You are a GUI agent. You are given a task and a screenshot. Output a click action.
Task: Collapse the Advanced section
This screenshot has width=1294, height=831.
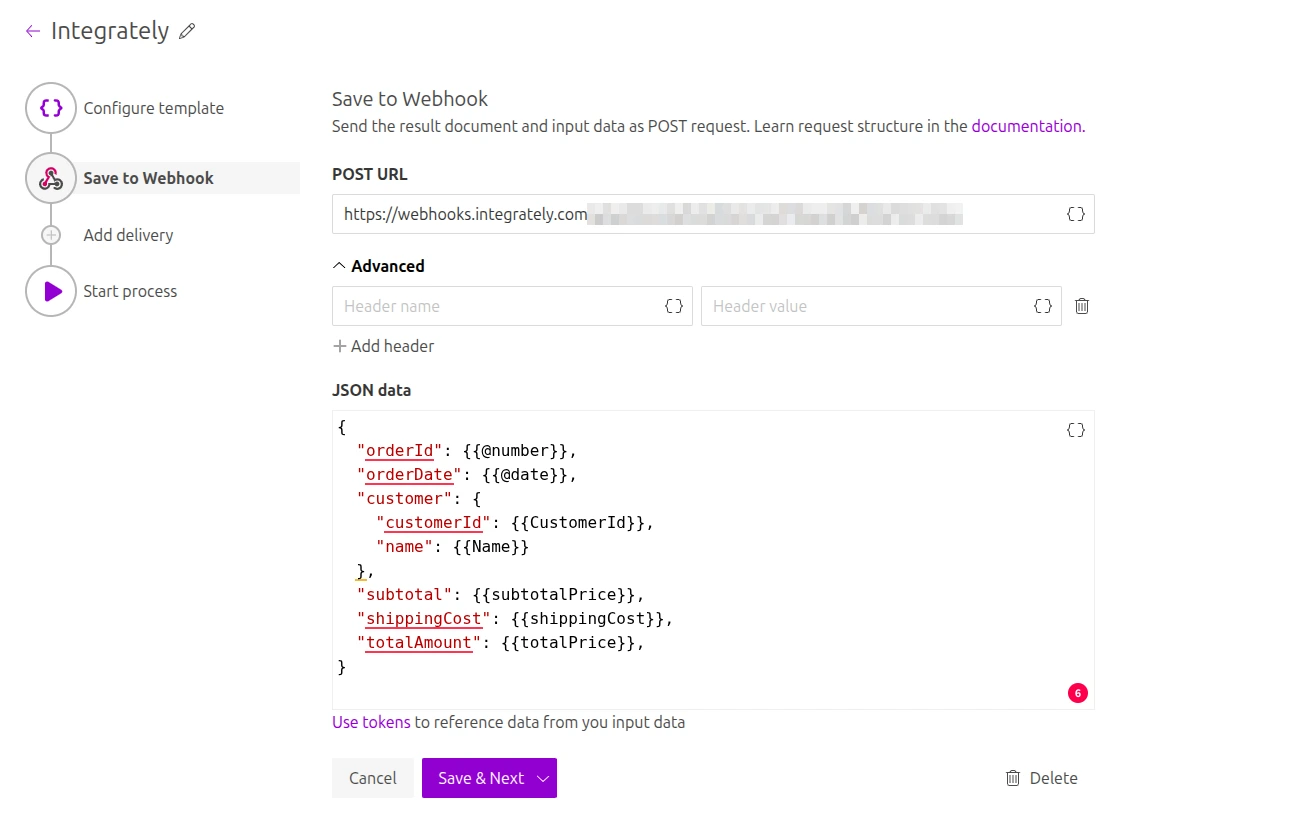[x=379, y=266]
